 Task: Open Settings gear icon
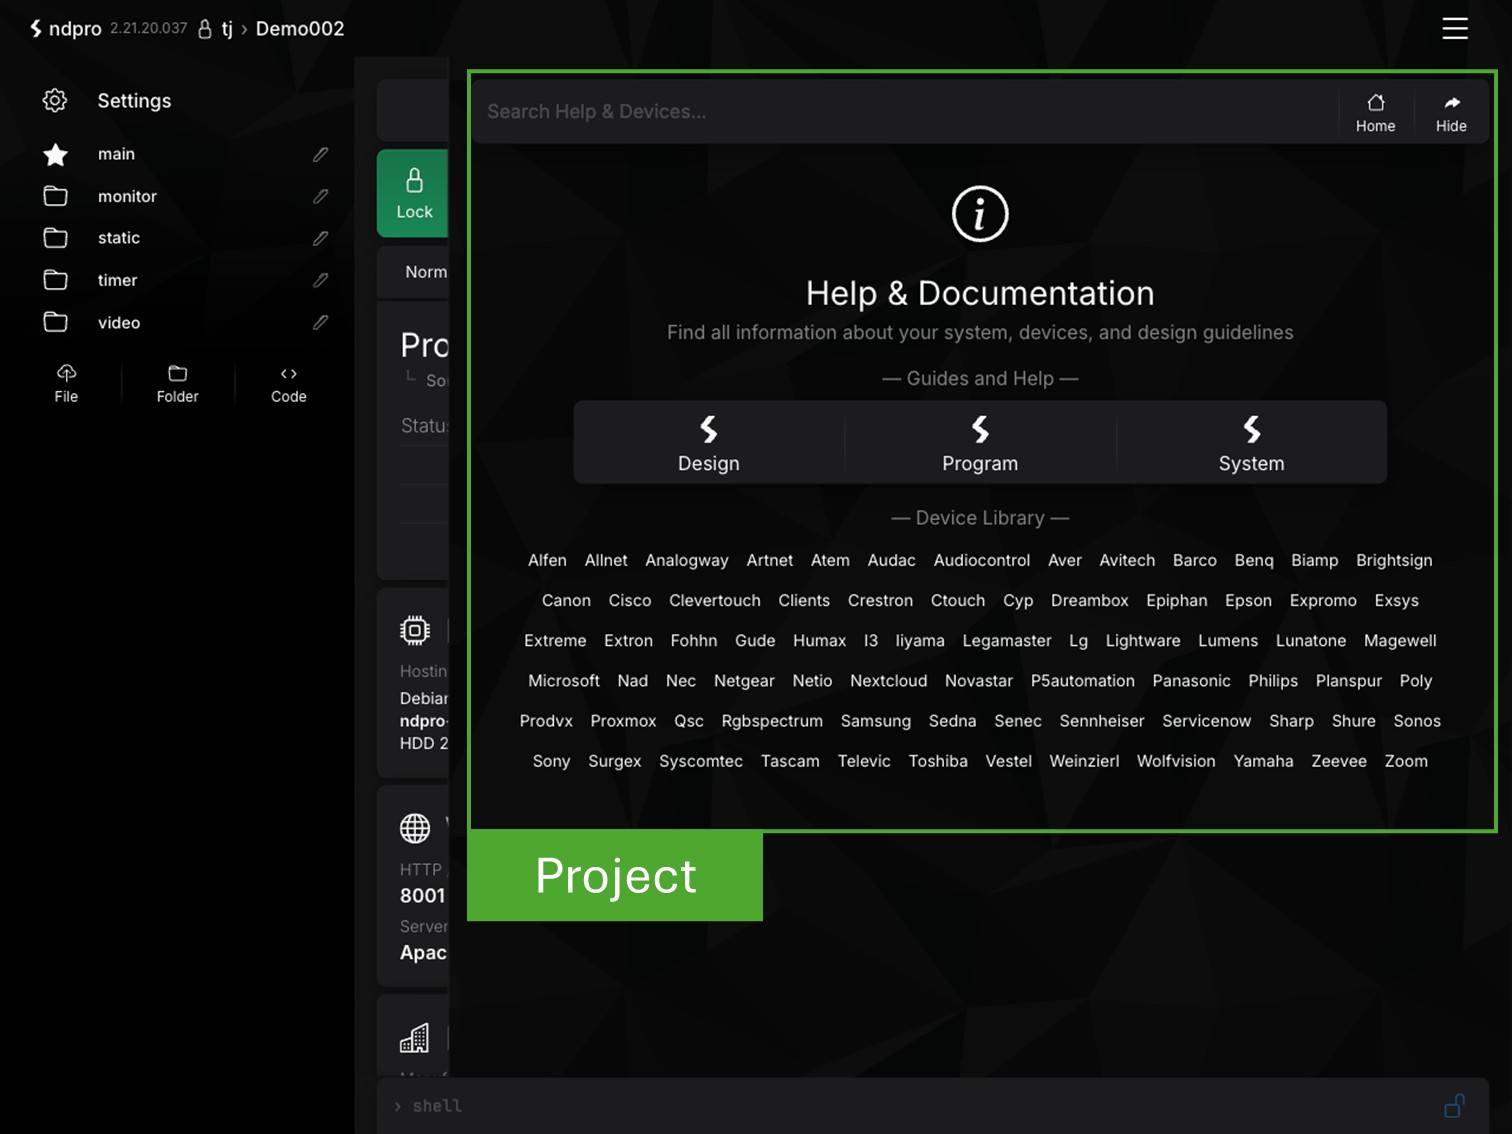click(x=55, y=100)
